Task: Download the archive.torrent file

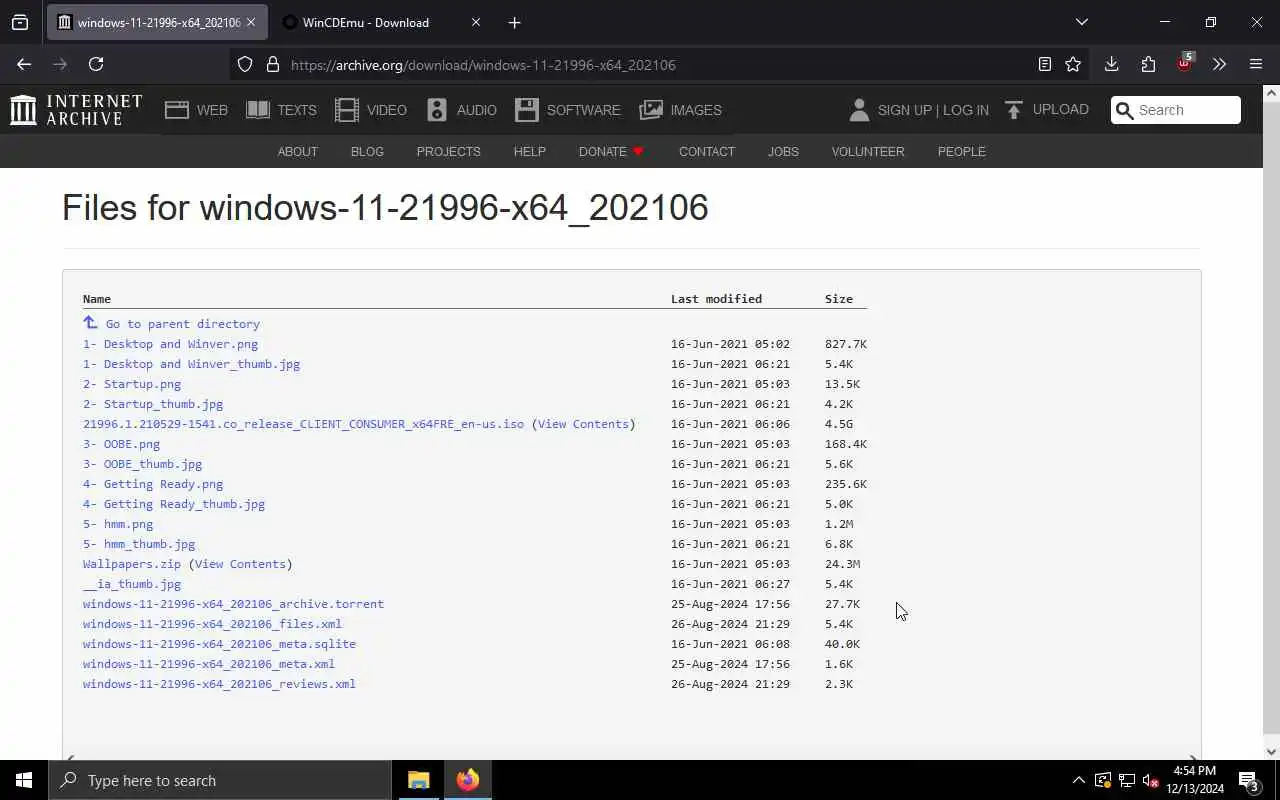Action: (x=233, y=604)
